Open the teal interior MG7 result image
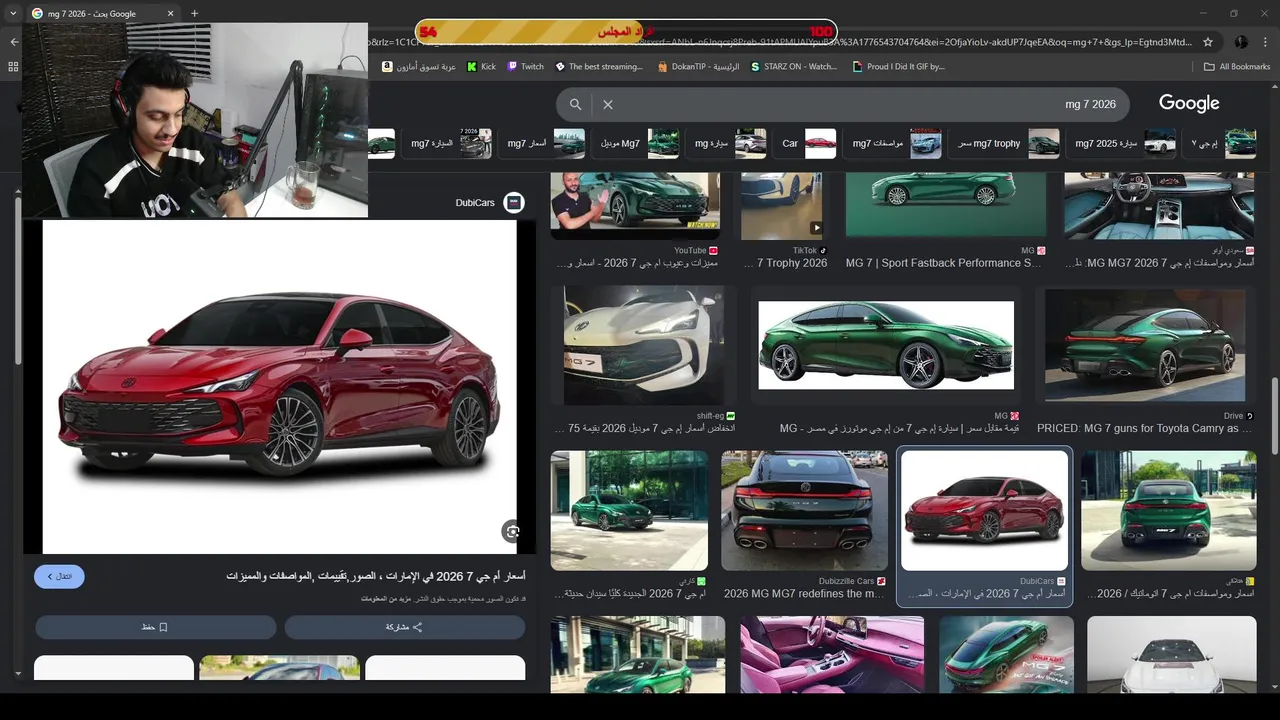The image size is (1280, 720). [1158, 206]
